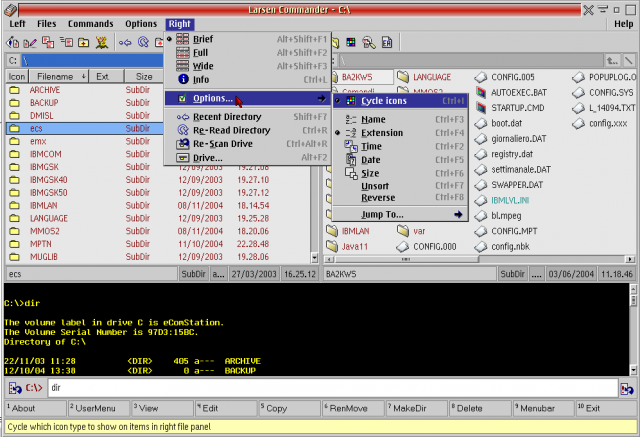Screen dimensions: 640x437
Task: Click the parent directory button in right panel
Action: click(x=612, y=61)
